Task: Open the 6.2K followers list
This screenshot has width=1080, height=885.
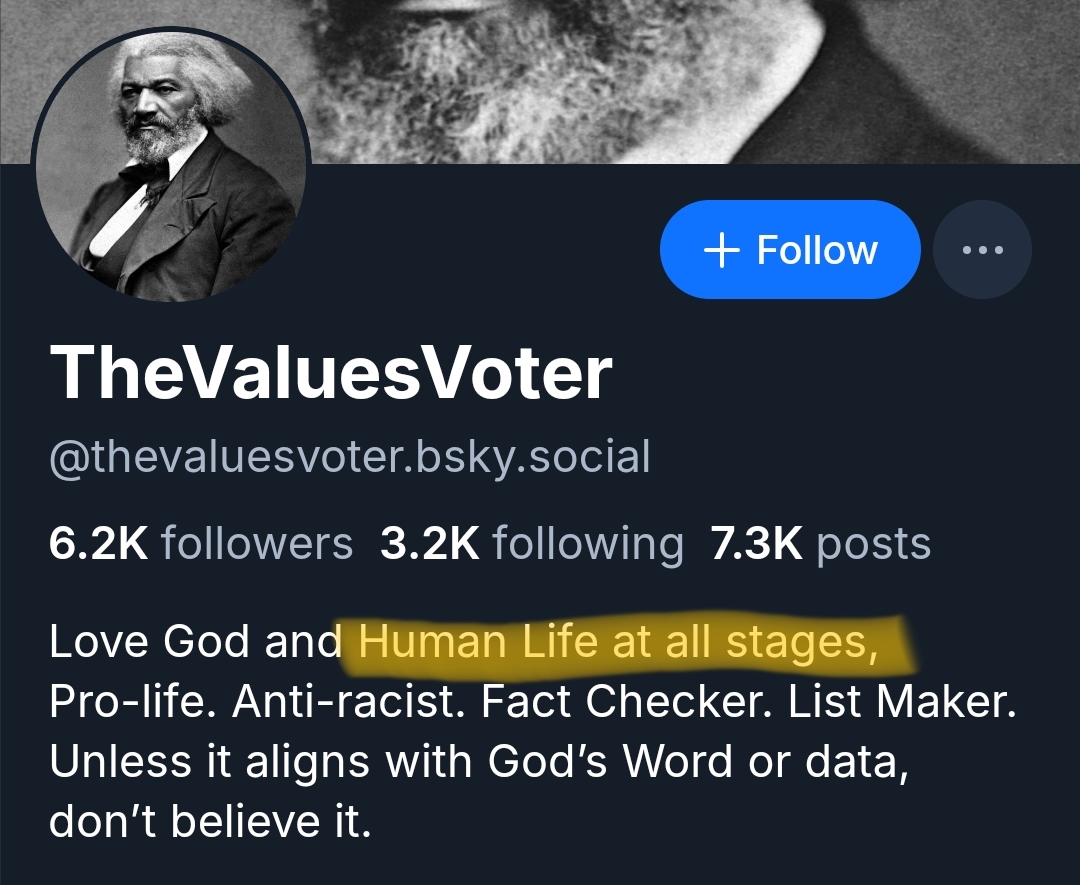Action: point(201,544)
